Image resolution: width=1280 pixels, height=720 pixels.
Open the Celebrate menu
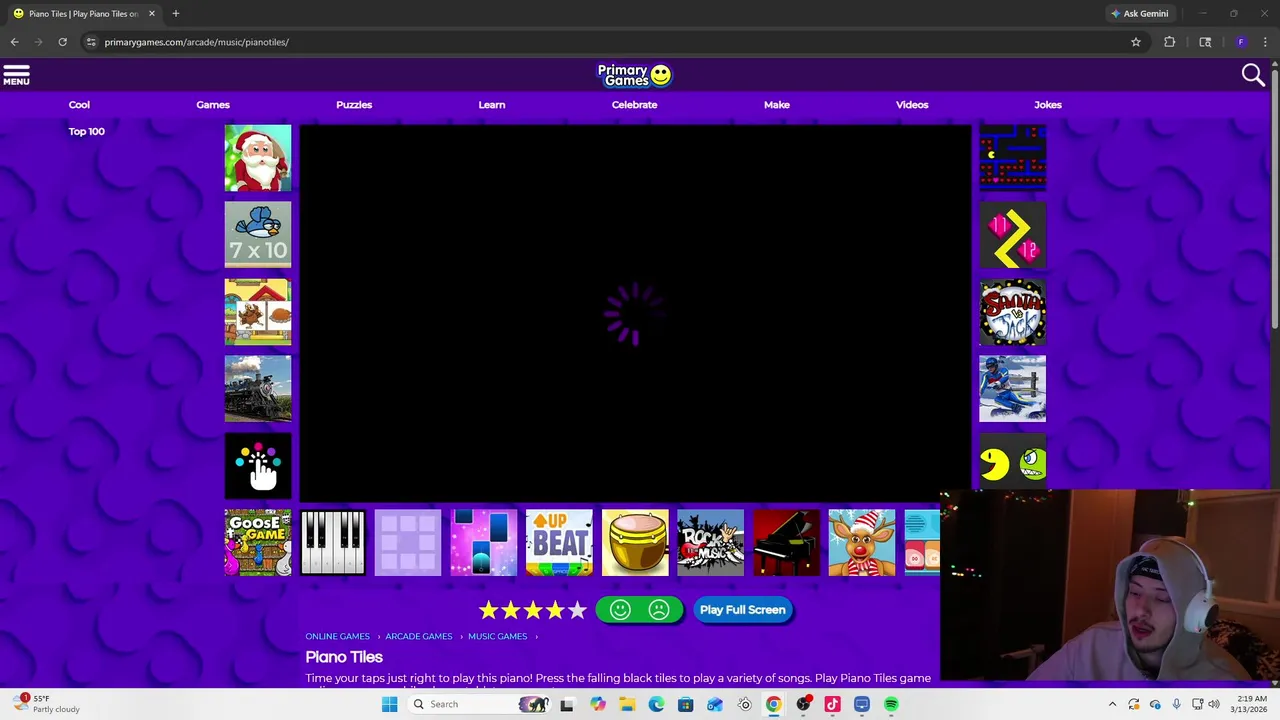[x=634, y=104]
